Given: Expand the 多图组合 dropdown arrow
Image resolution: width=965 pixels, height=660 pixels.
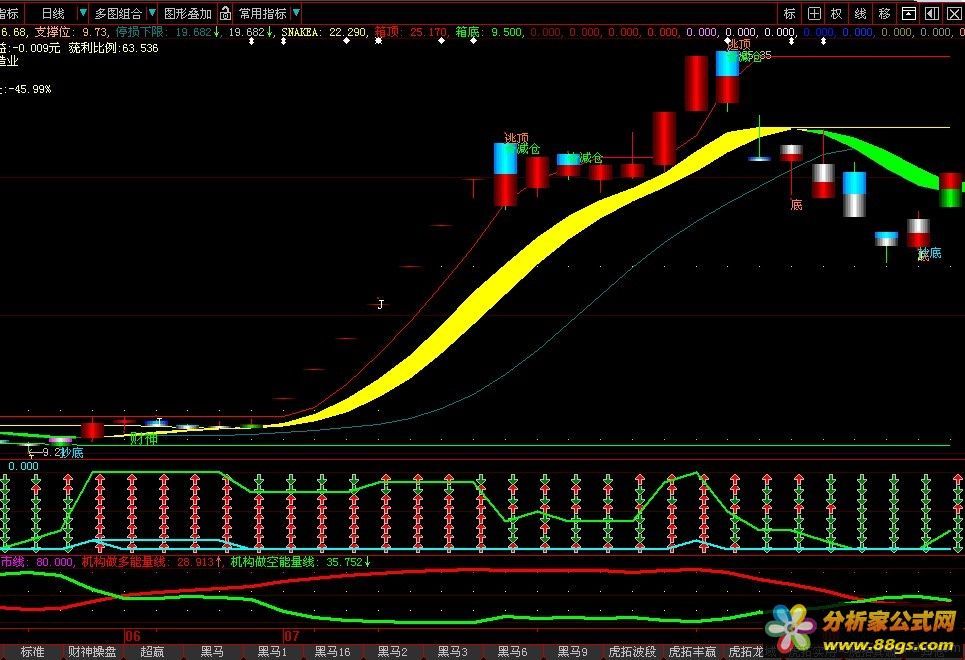Looking at the screenshot, I should coord(151,13).
